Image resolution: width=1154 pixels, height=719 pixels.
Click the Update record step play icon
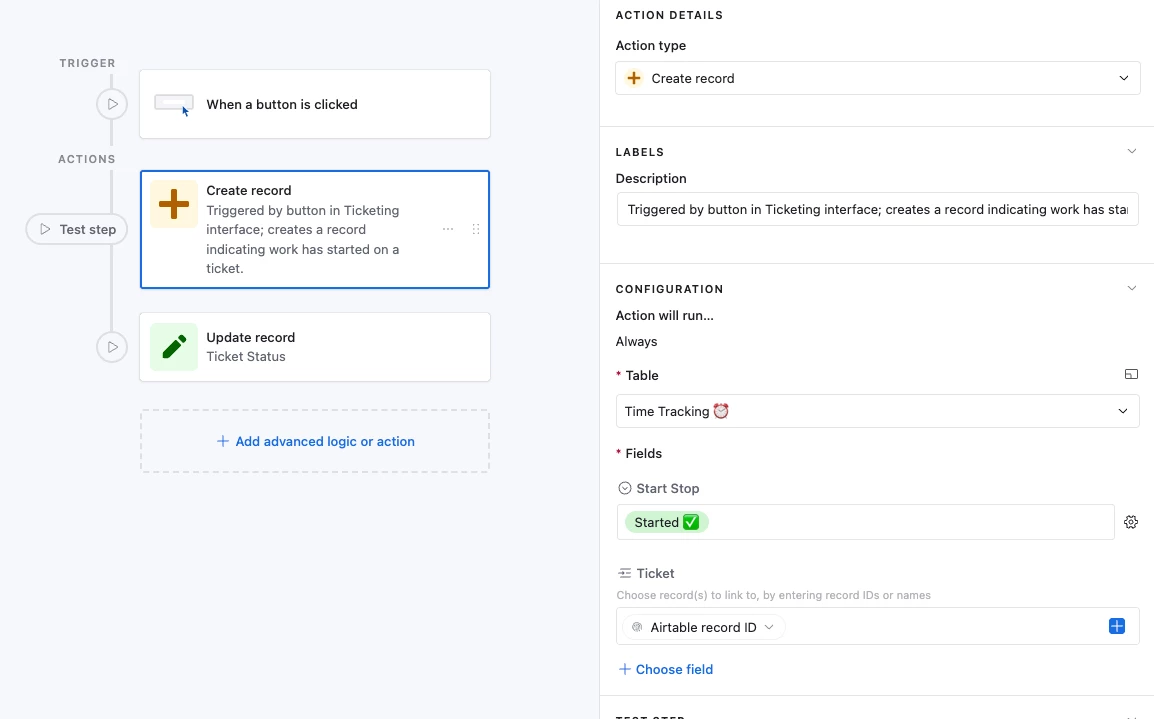(x=112, y=347)
